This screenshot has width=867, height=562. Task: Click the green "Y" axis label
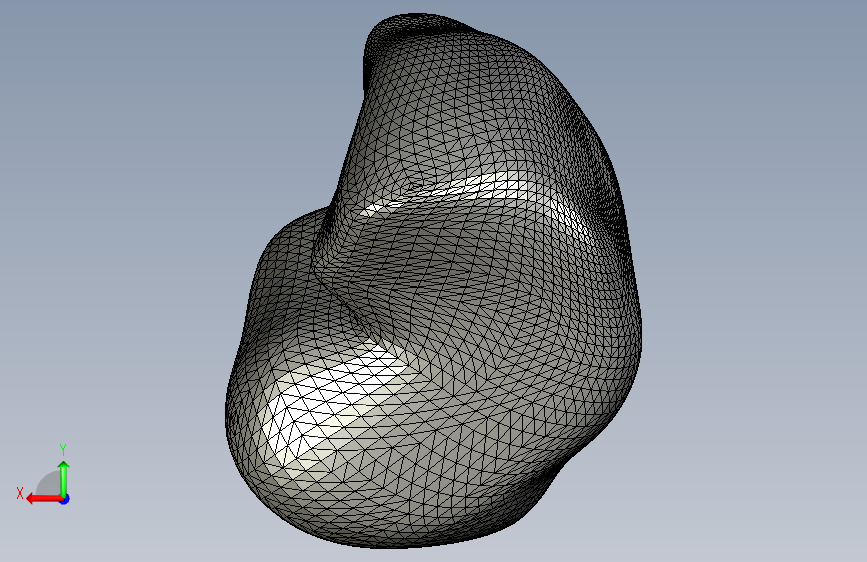(63, 450)
